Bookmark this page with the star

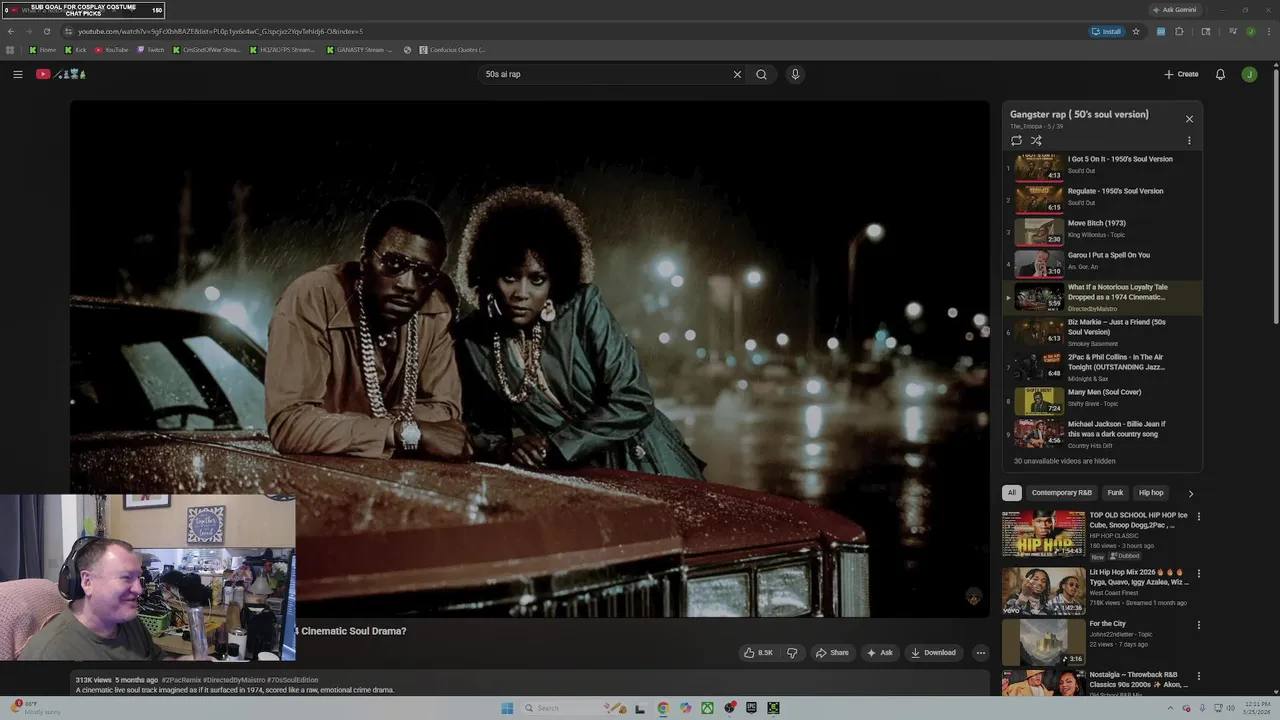(x=1136, y=31)
